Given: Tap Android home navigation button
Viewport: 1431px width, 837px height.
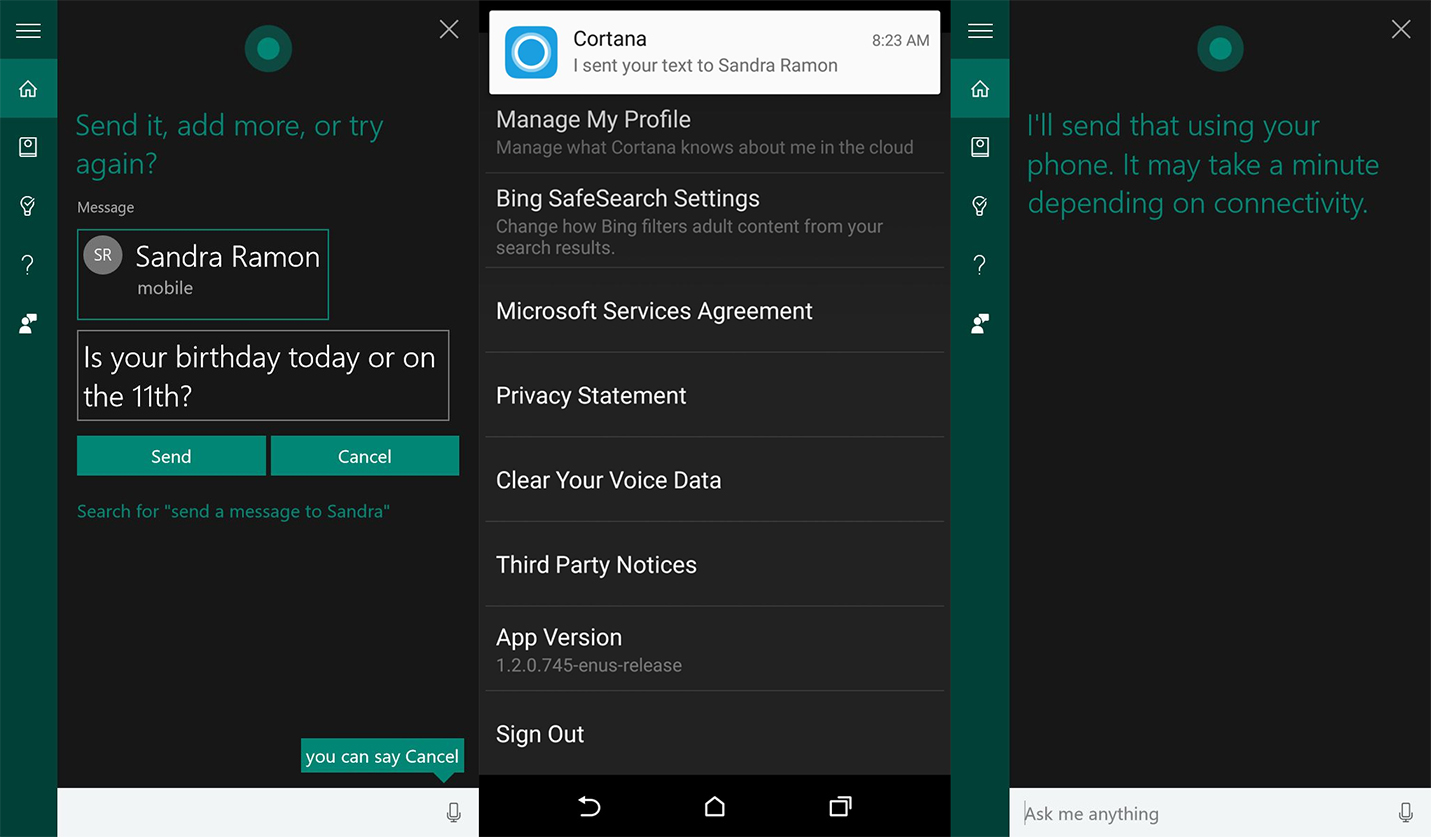Looking at the screenshot, I should point(714,806).
